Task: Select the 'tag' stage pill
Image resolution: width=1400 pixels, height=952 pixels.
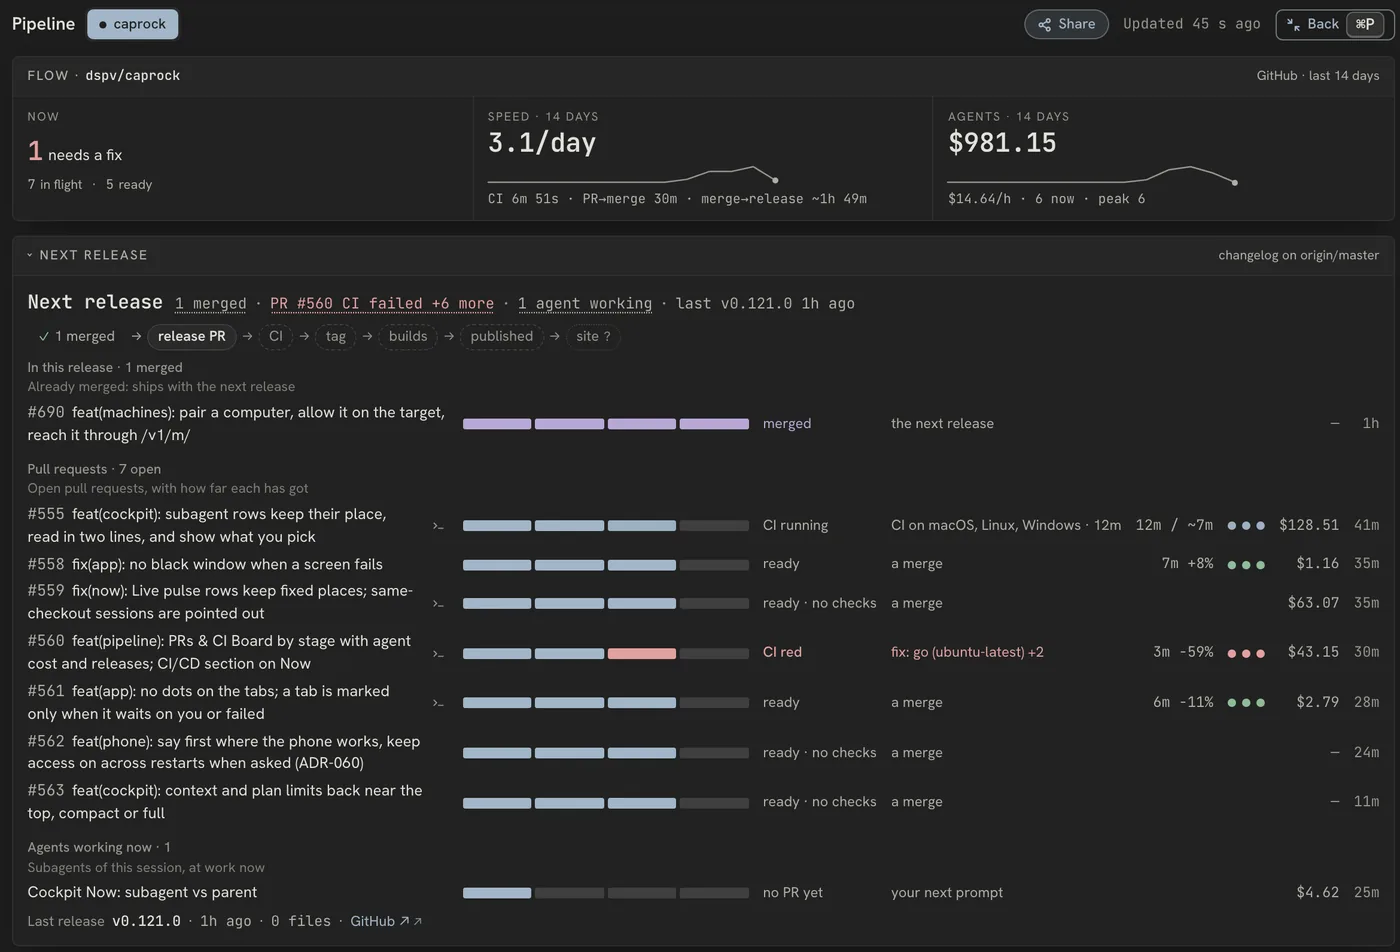Action: (336, 337)
